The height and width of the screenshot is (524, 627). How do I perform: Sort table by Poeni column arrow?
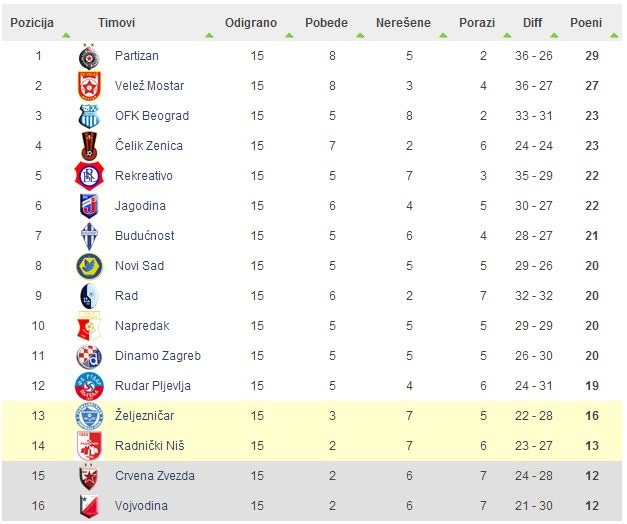point(614,36)
